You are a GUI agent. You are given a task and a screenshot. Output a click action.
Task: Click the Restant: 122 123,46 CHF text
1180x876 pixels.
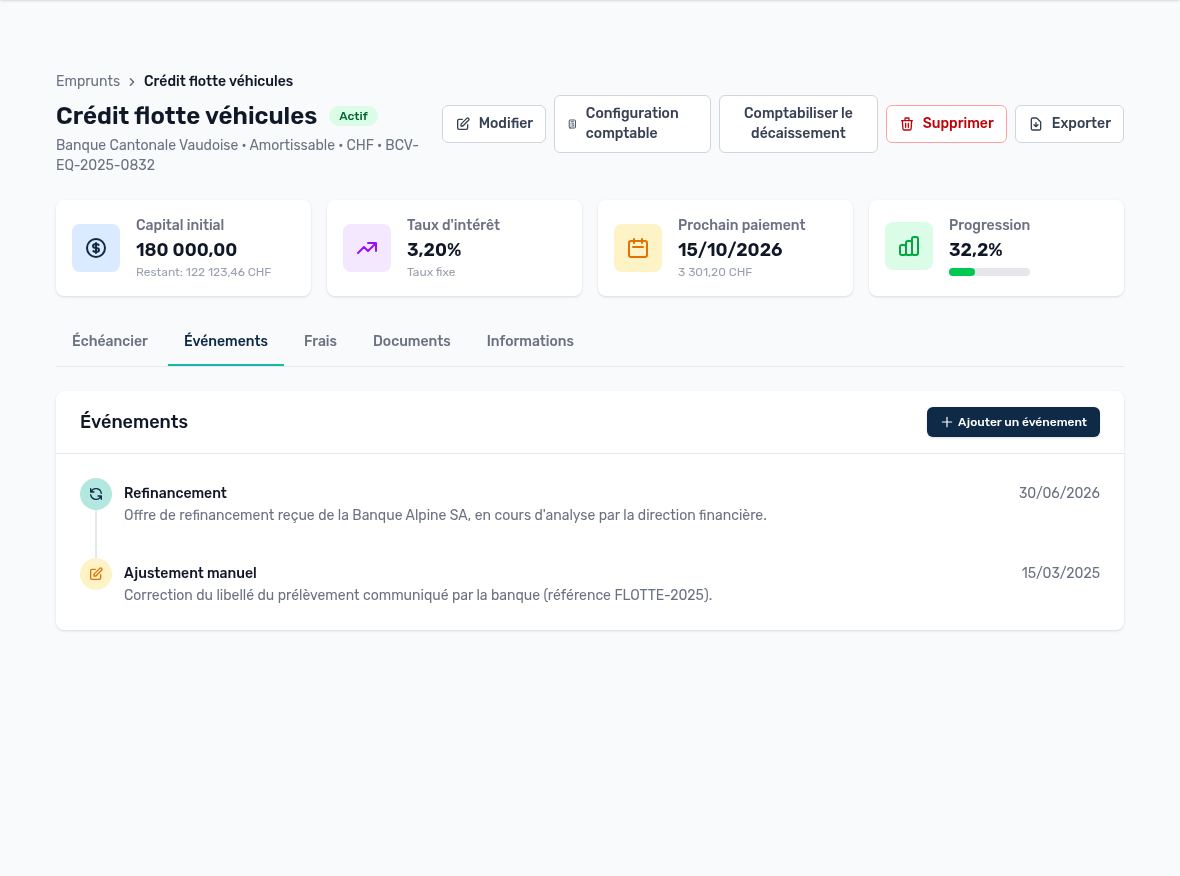click(x=203, y=272)
